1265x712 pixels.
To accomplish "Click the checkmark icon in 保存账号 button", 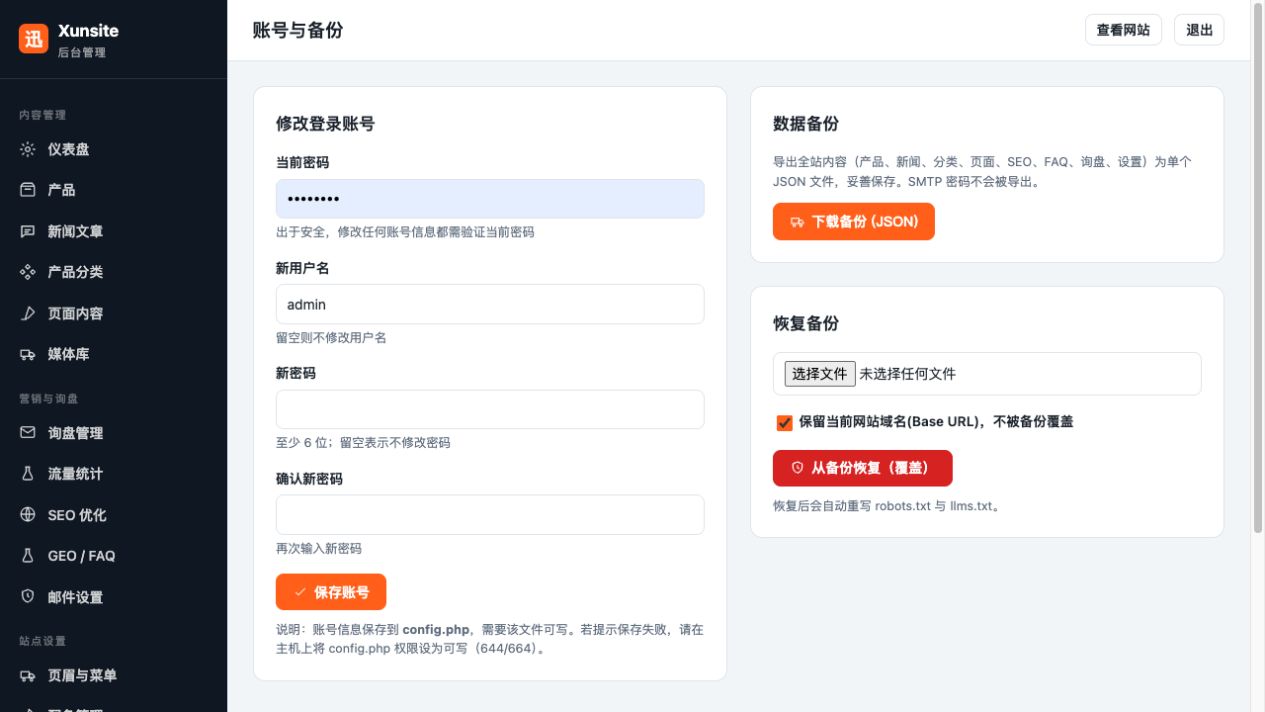I will coord(300,592).
